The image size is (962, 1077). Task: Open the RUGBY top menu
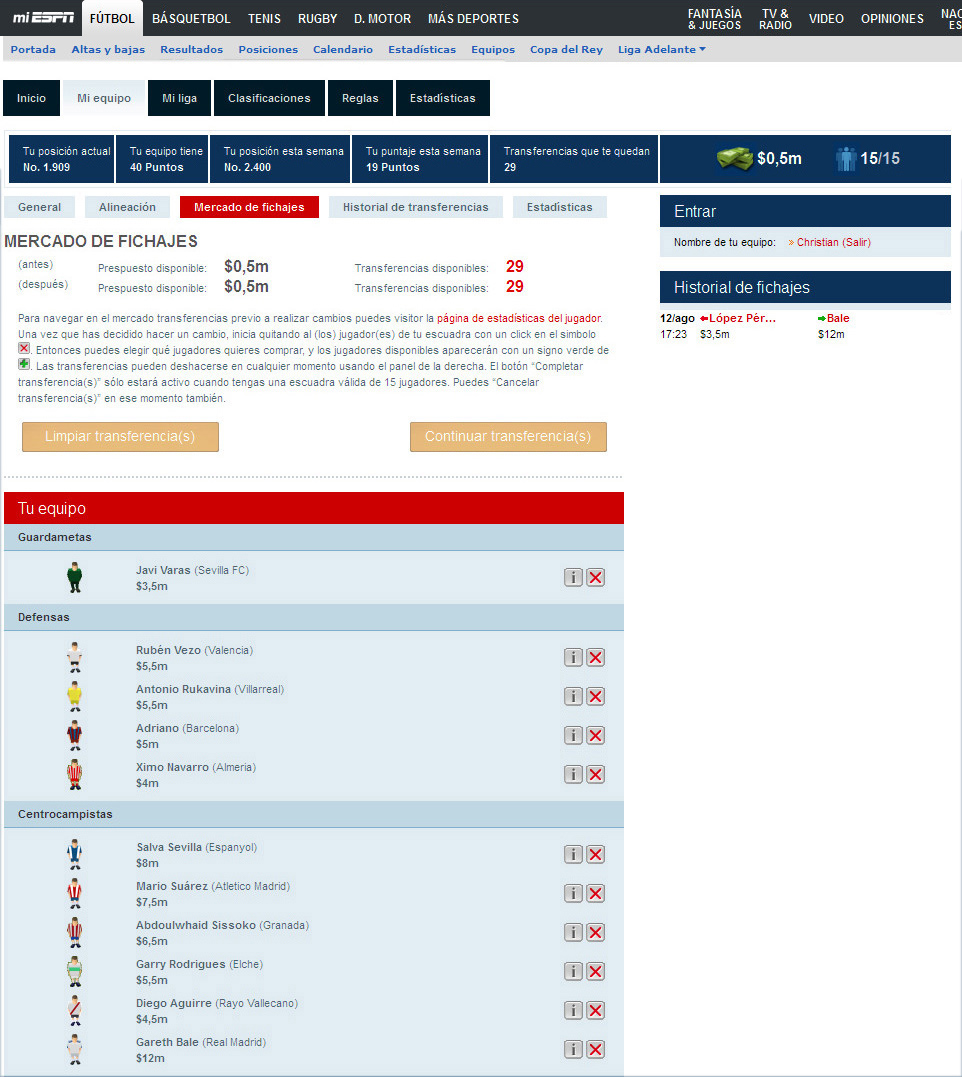coord(317,19)
